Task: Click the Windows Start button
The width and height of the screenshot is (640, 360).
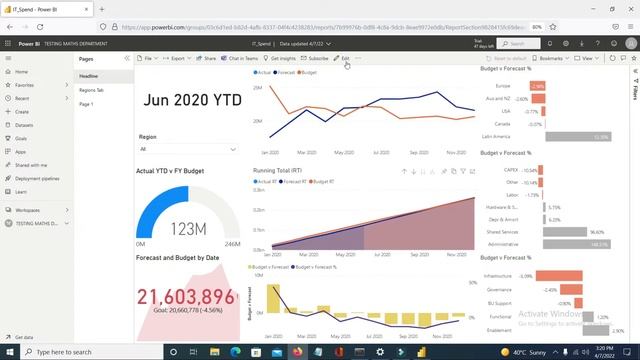Action: pos(9,352)
